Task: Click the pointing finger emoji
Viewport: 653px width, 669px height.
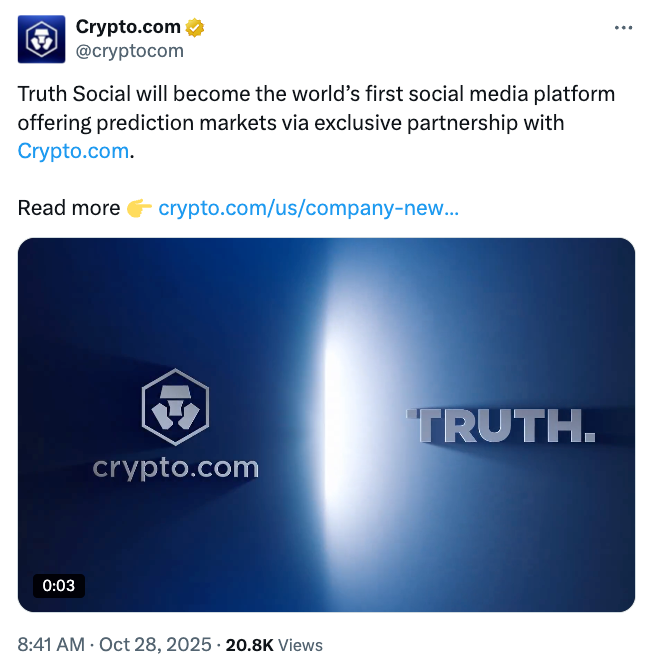Action: 139,208
